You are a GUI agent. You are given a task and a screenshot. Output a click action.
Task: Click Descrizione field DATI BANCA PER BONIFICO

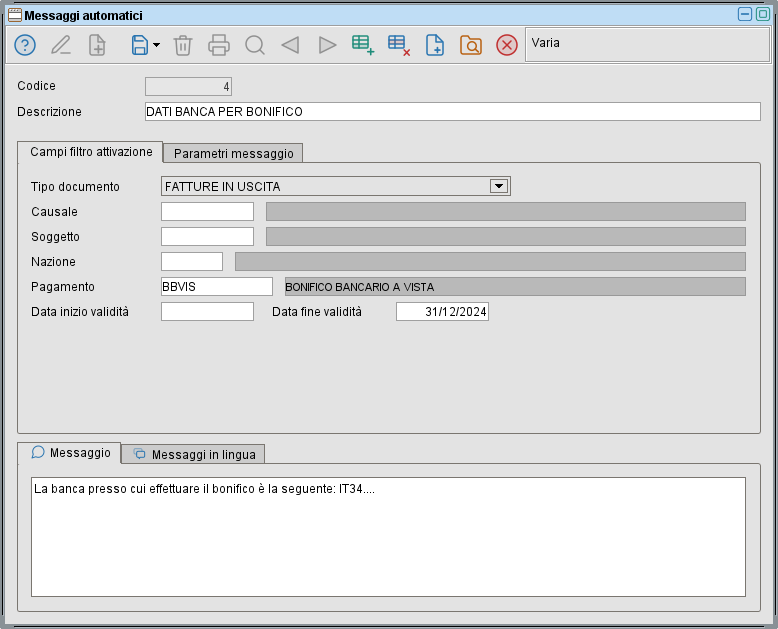pyautogui.click(x=453, y=112)
